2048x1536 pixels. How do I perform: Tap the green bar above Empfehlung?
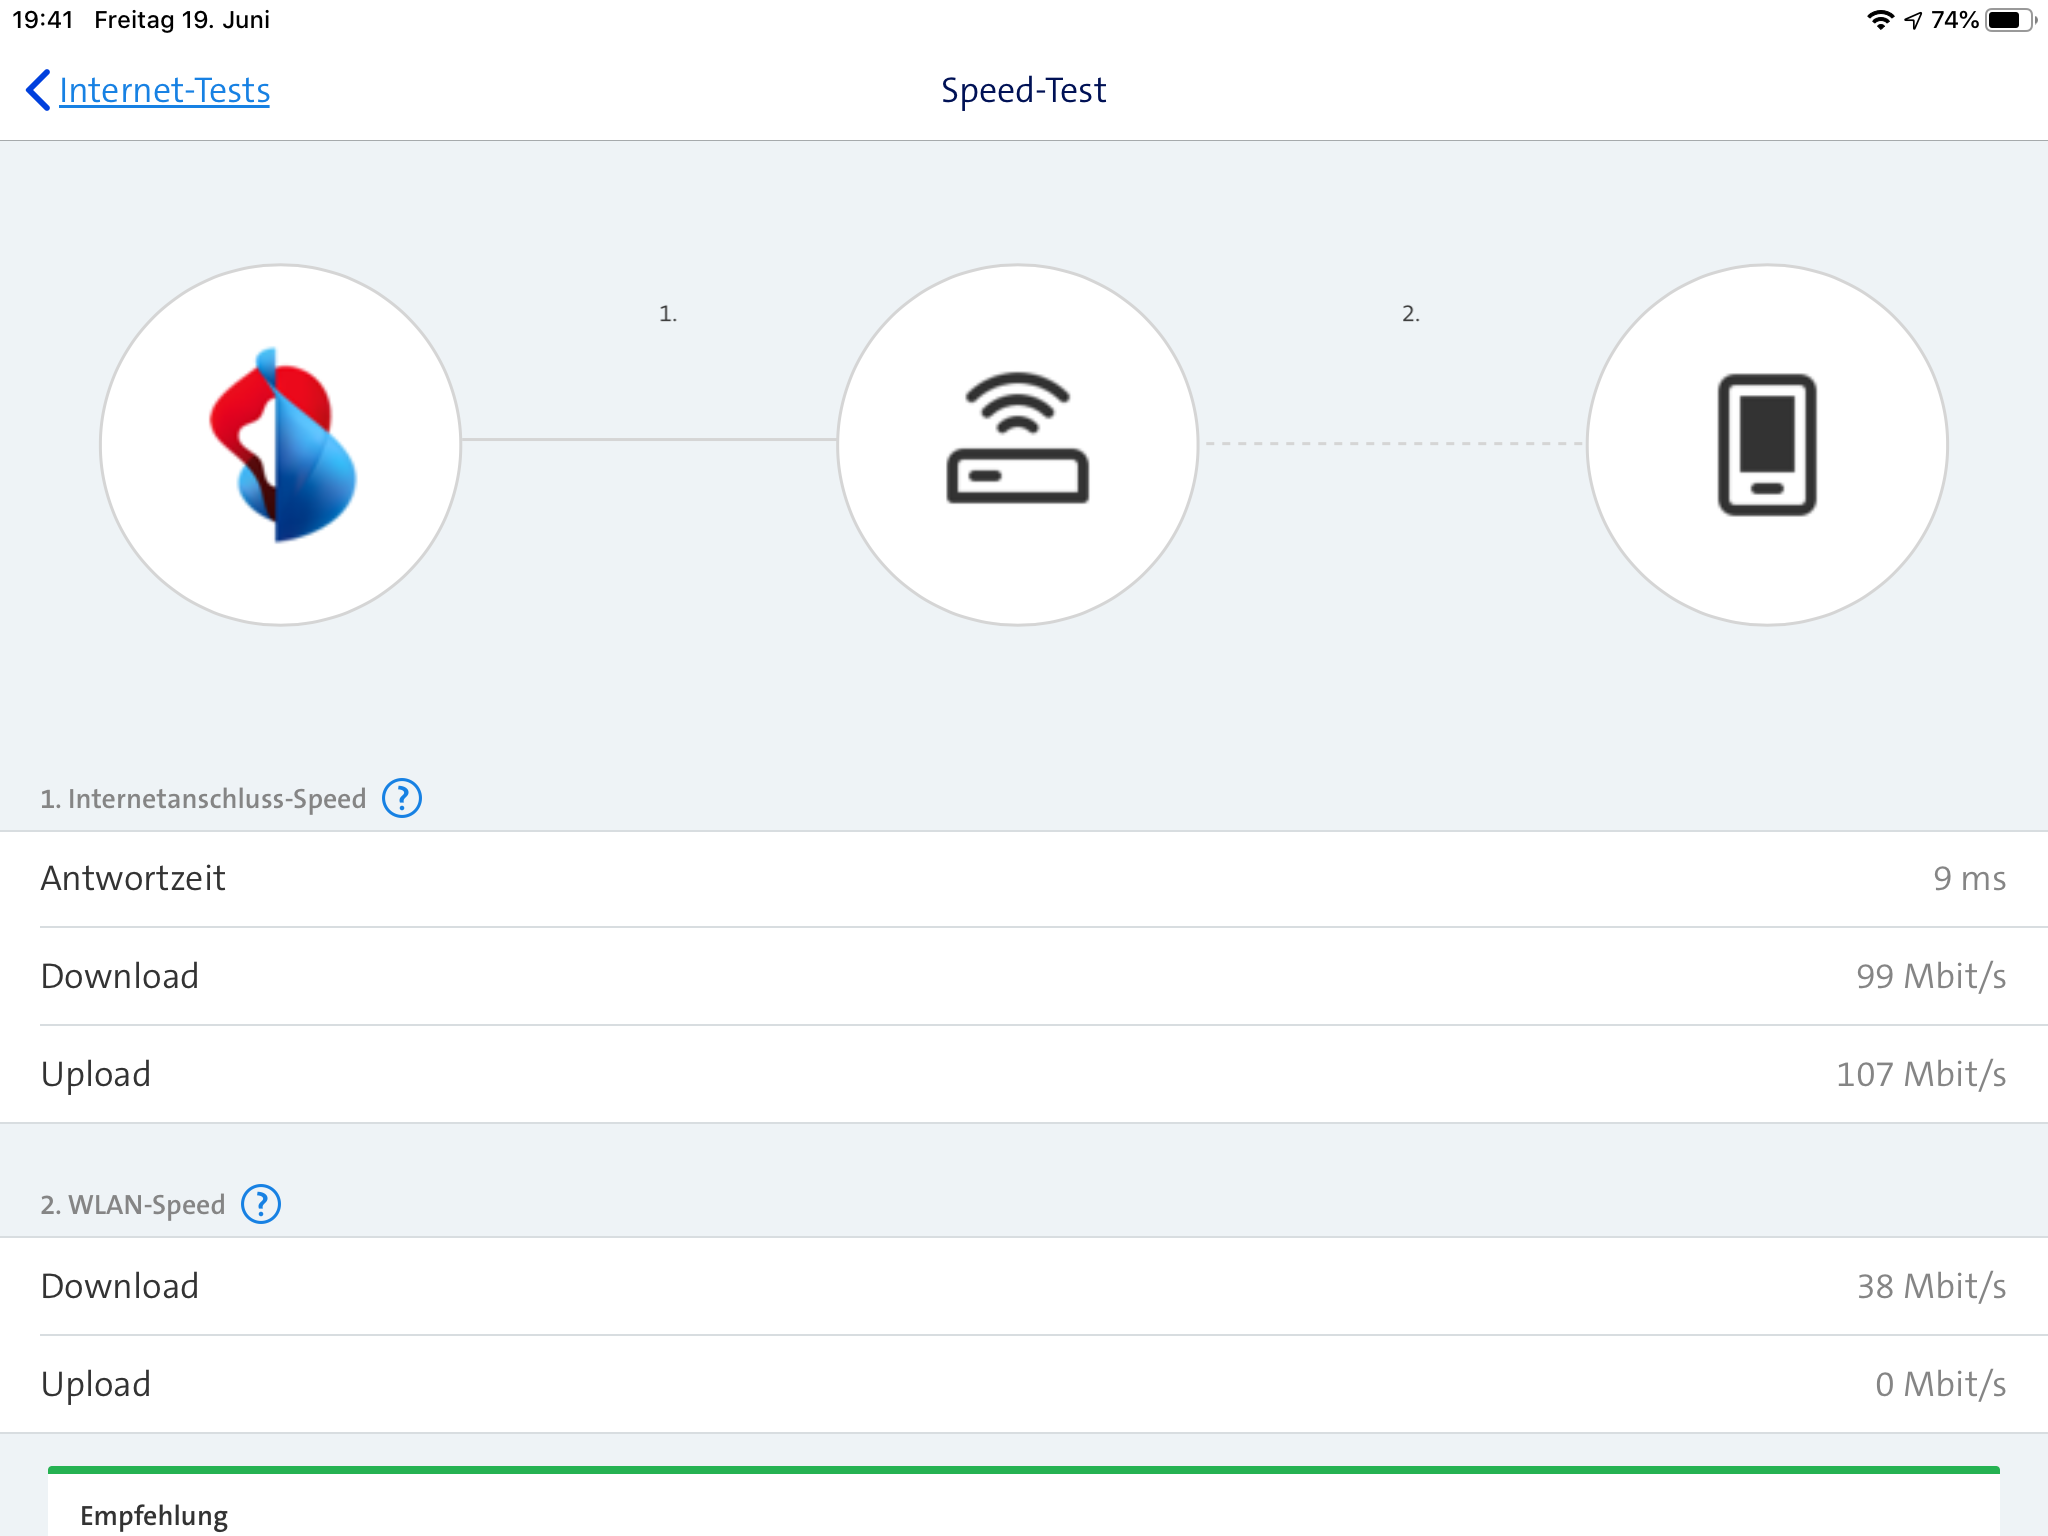pyautogui.click(x=1024, y=1469)
